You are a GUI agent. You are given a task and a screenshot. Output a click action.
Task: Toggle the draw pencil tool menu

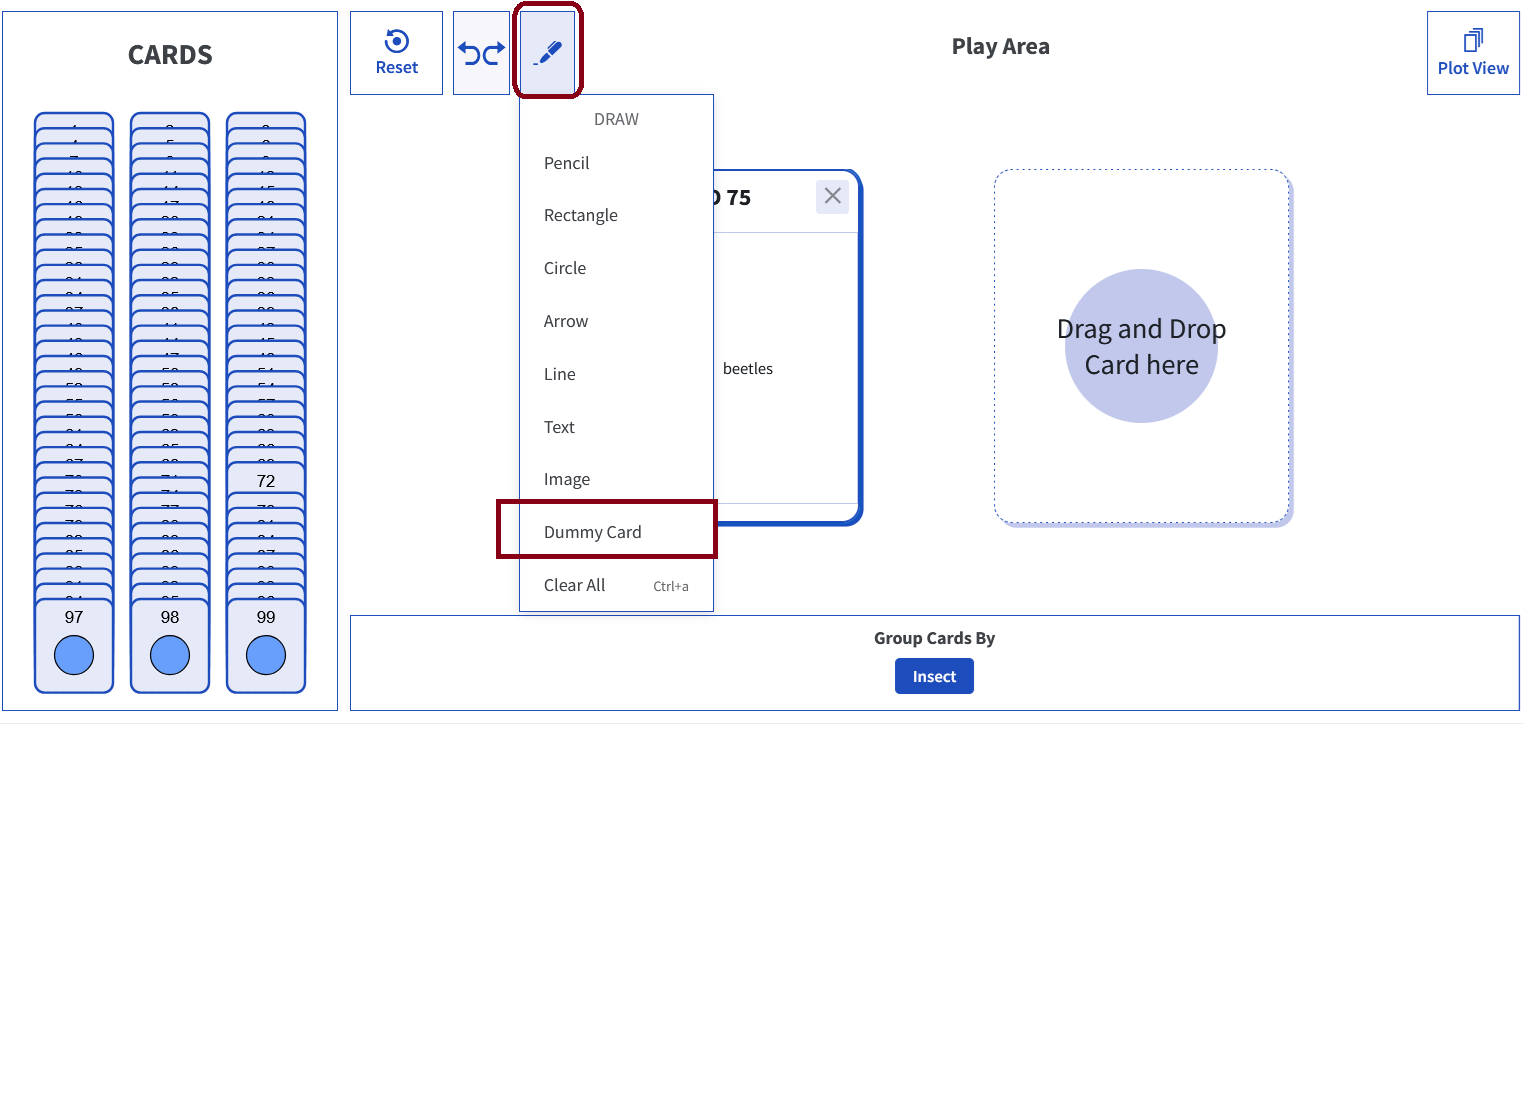pos(548,53)
